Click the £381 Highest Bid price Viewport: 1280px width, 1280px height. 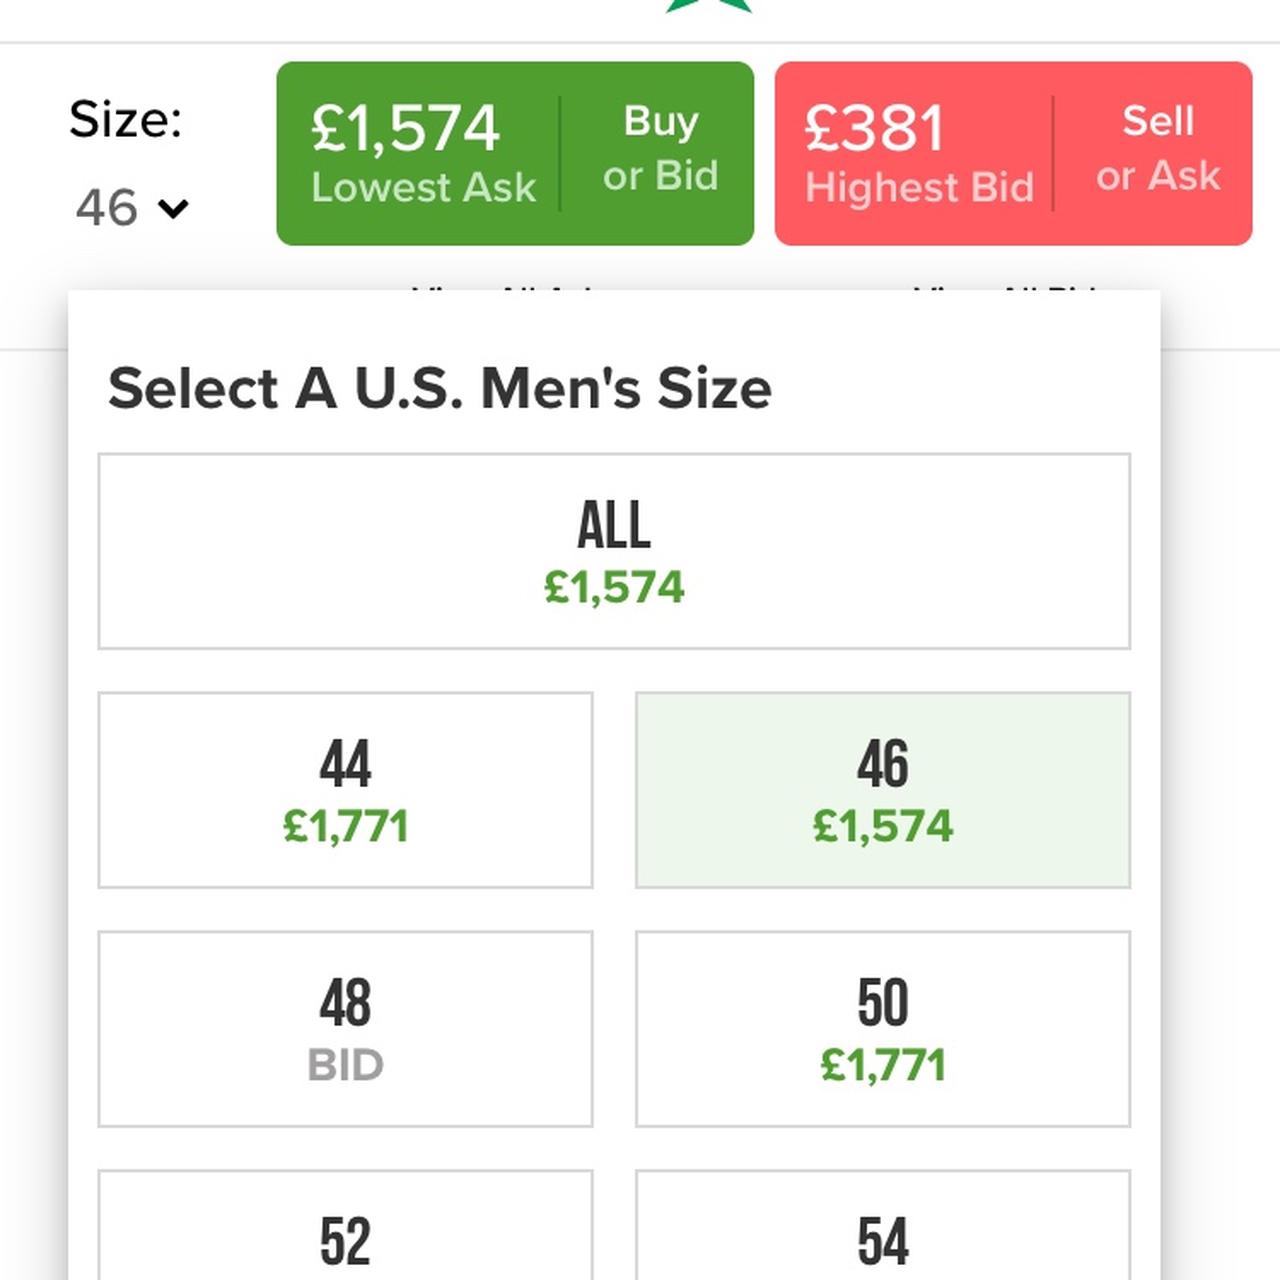coord(874,129)
